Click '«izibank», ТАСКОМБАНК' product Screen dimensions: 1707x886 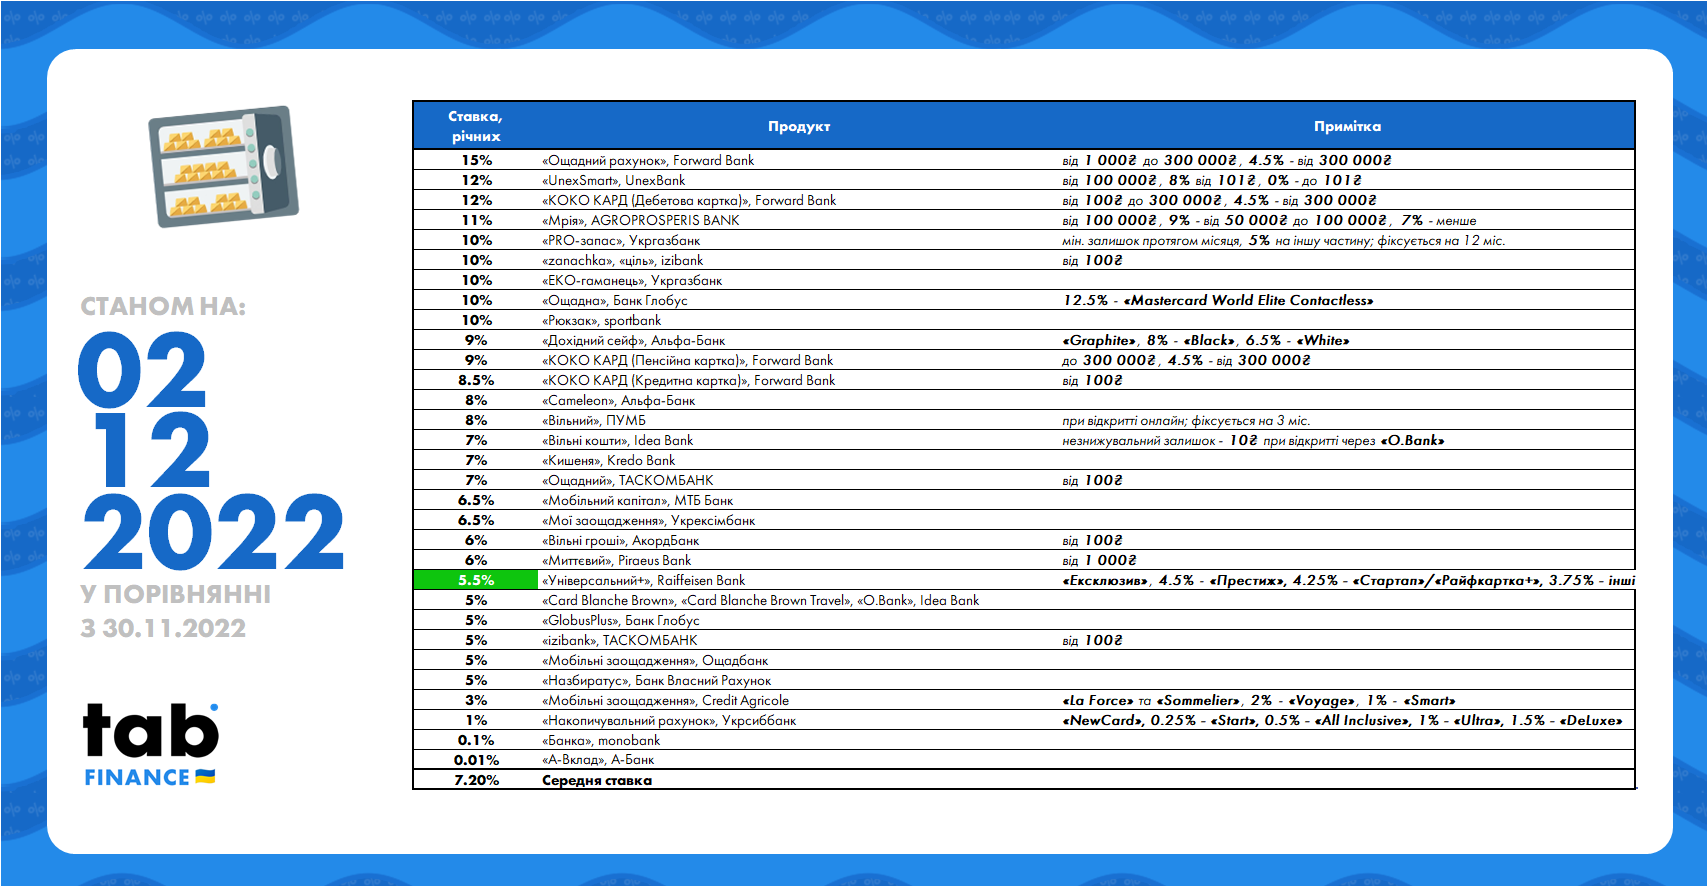pyautogui.click(x=619, y=640)
